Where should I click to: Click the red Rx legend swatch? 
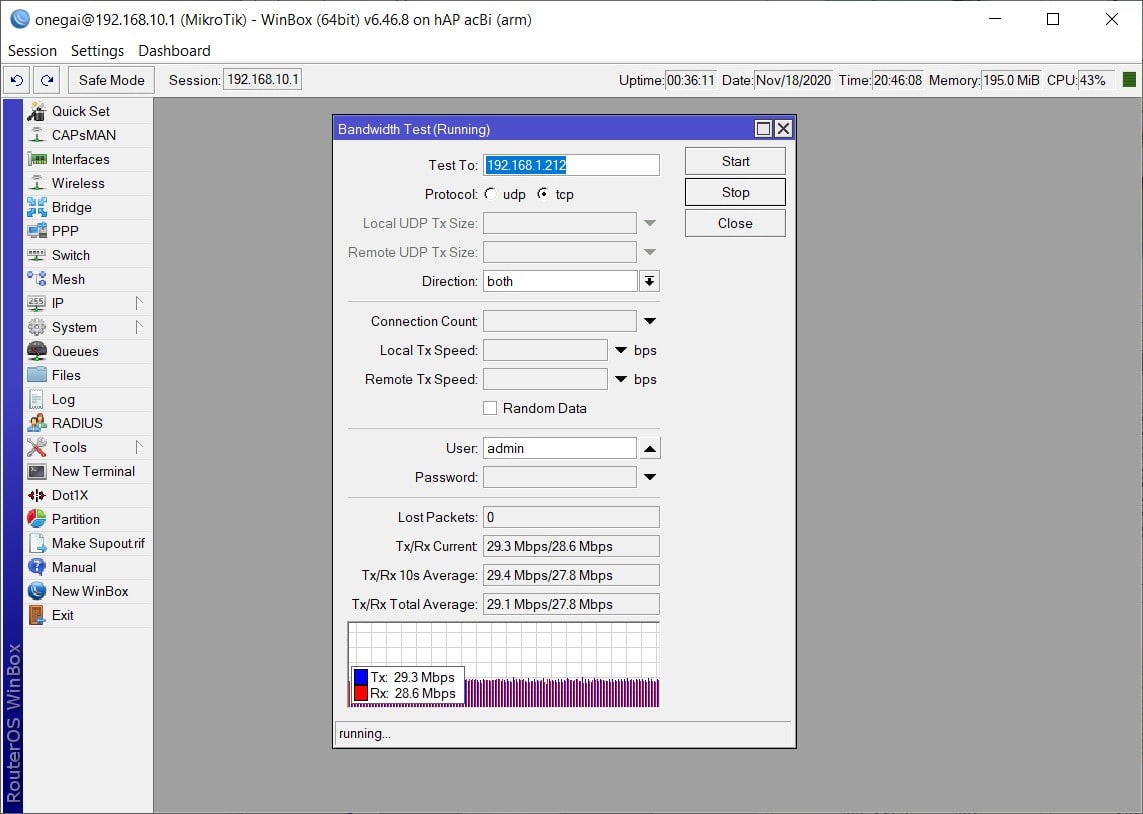pyautogui.click(x=361, y=693)
